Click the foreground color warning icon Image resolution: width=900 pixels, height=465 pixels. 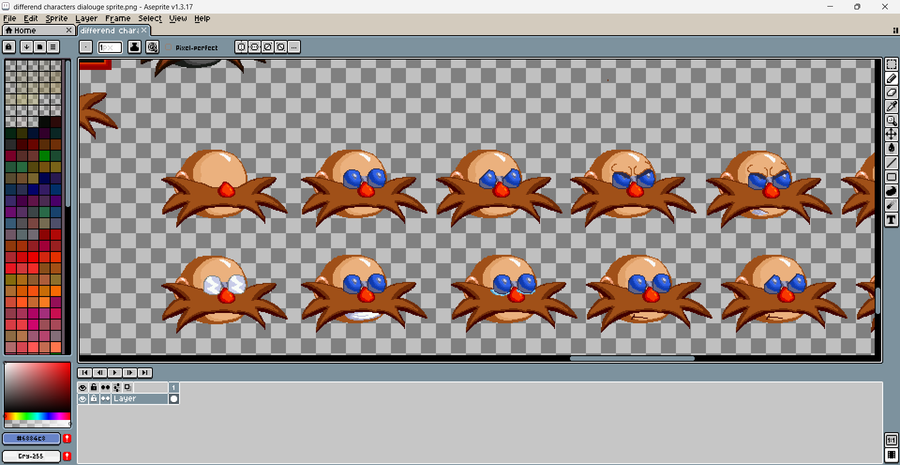67,439
